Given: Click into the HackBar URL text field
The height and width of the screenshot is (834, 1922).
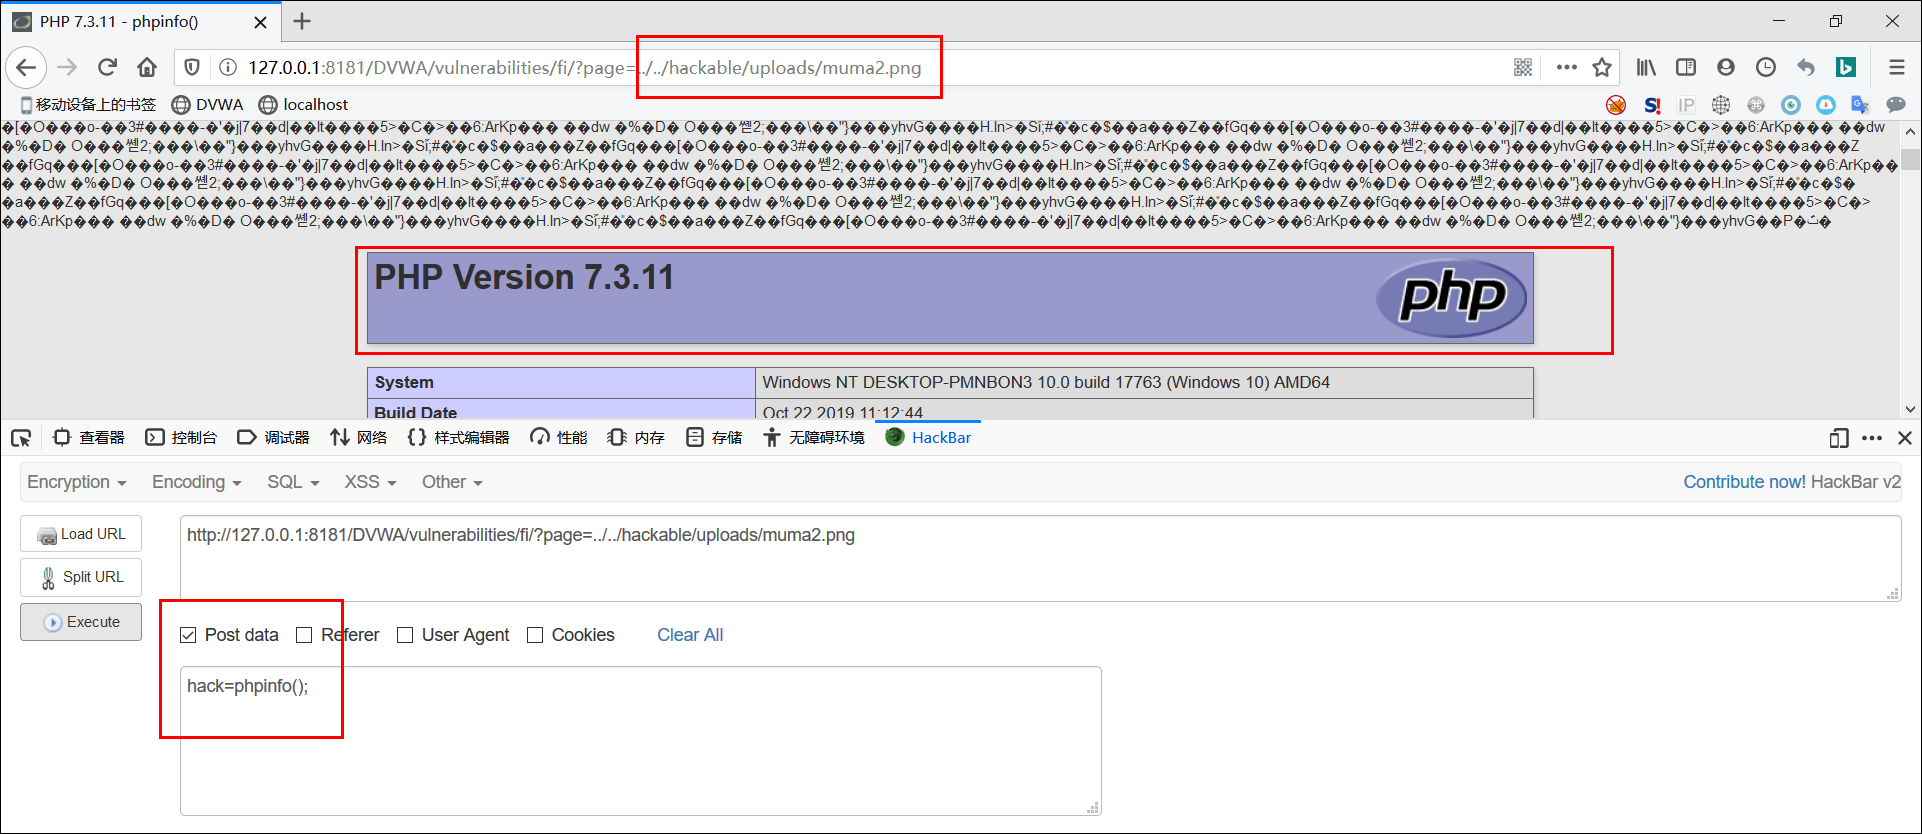Looking at the screenshot, I should click(x=1040, y=558).
